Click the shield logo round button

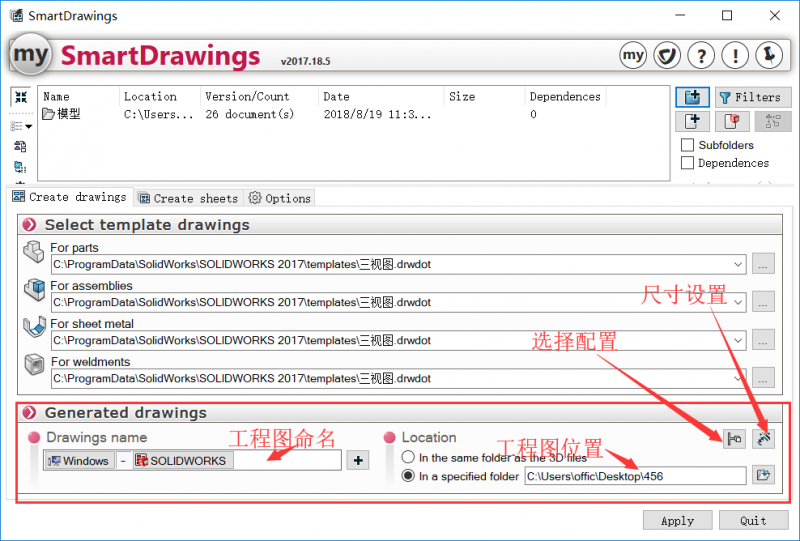667,55
